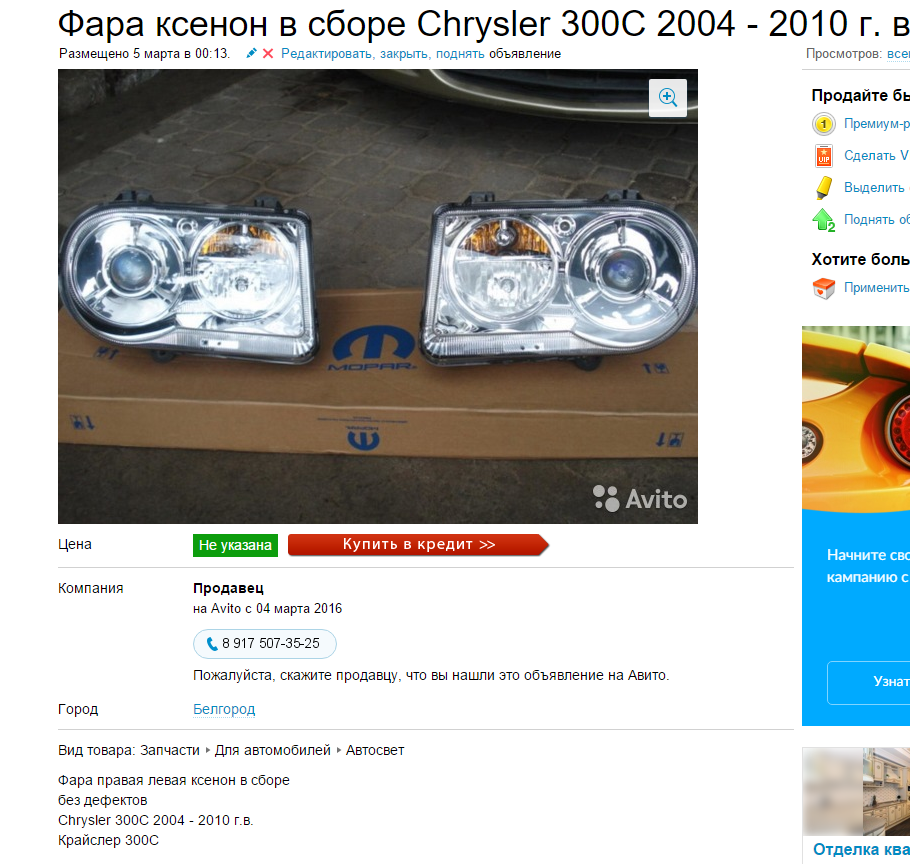This screenshot has height=864, width=910.
Task: Click the phone handset icon
Action: (212, 644)
